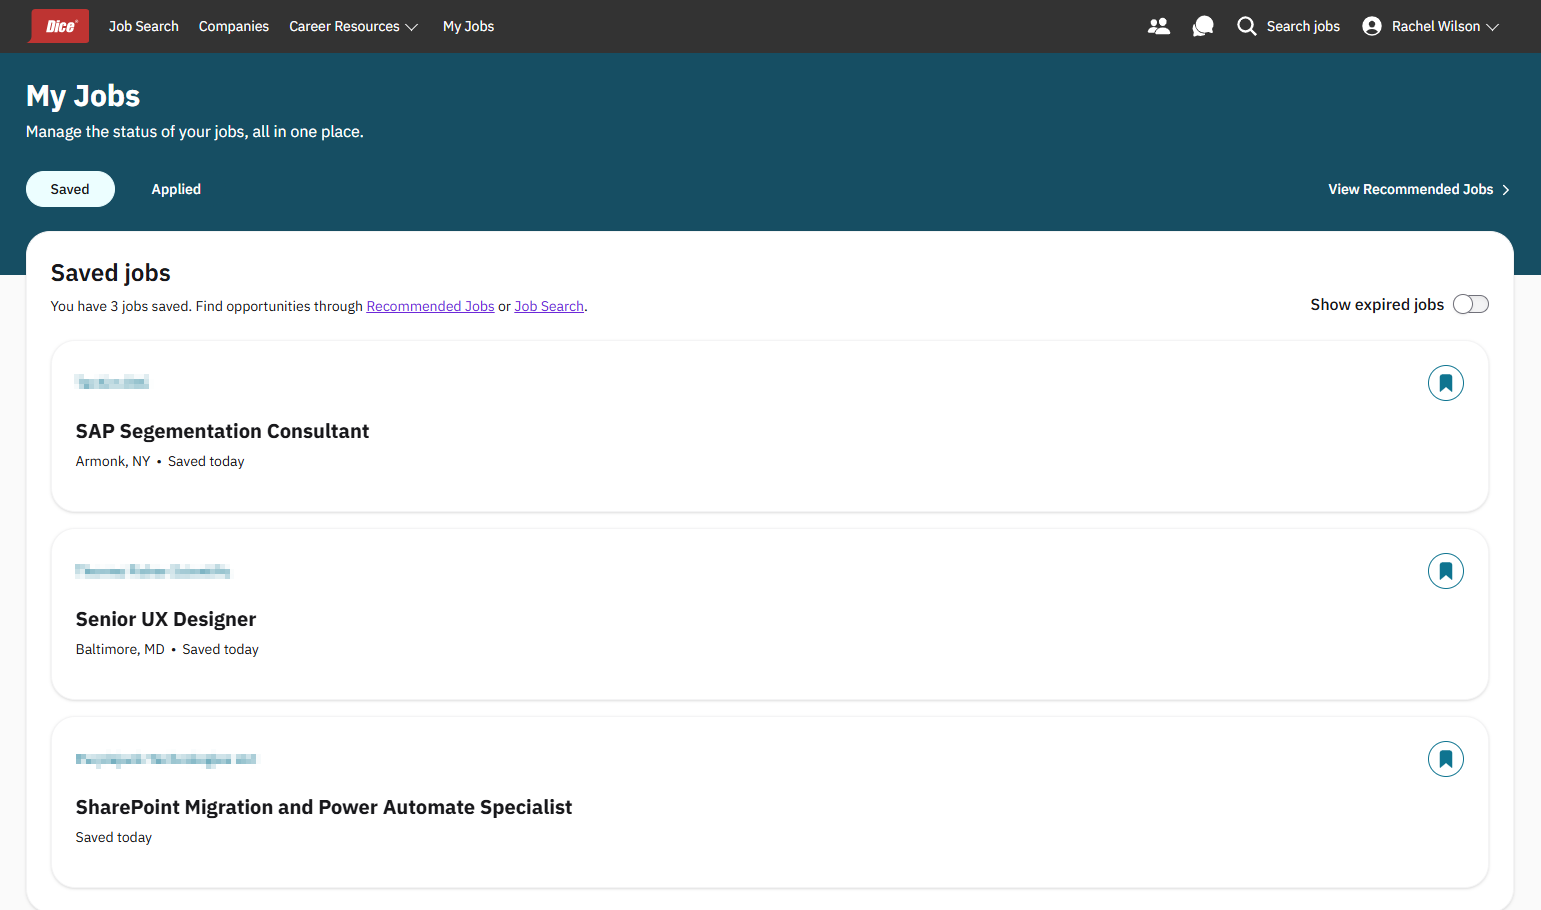Expand the Career Resources dropdown

(353, 26)
